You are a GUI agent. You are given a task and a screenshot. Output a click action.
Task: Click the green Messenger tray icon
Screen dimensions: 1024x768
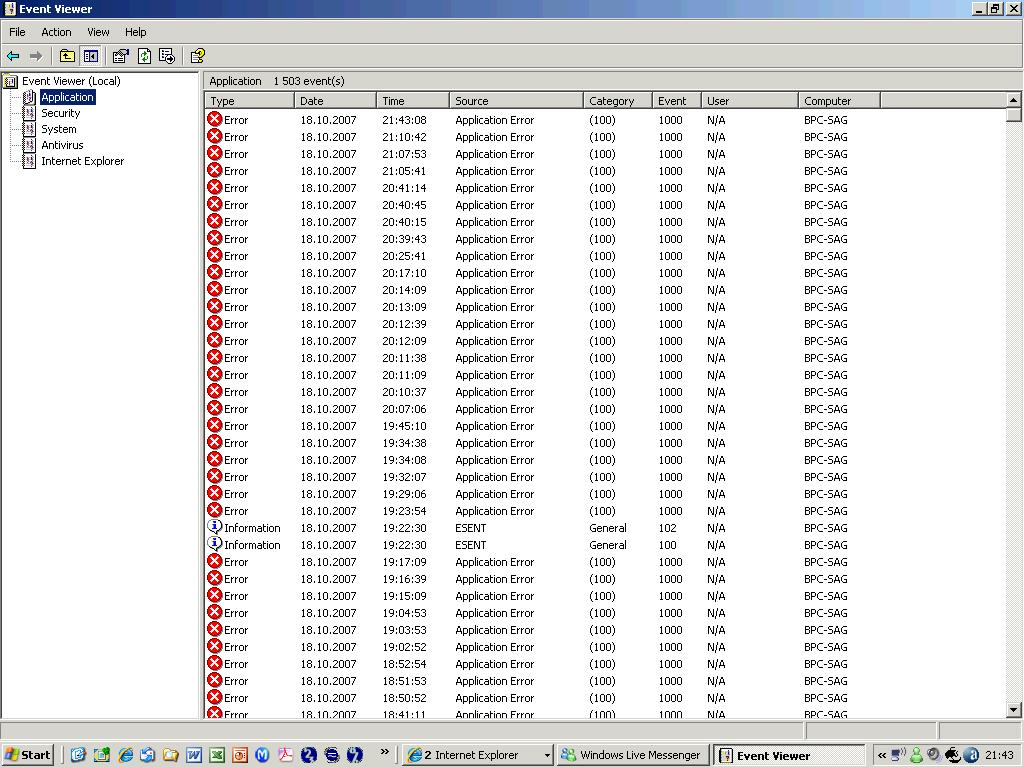coord(916,755)
